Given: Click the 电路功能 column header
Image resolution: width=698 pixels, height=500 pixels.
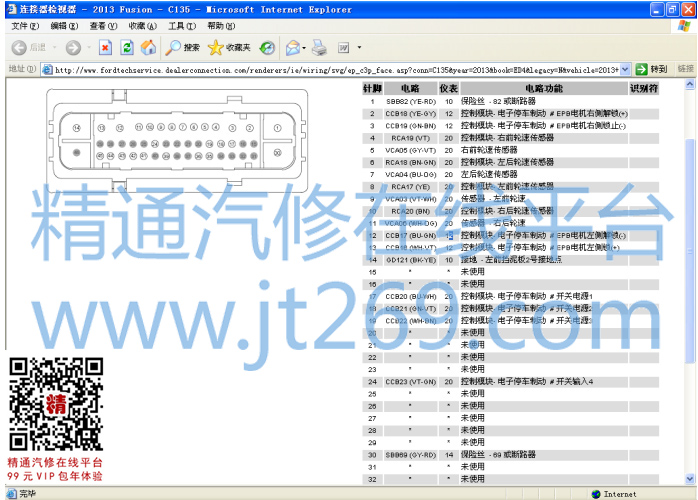Looking at the screenshot, I should pos(544,89).
